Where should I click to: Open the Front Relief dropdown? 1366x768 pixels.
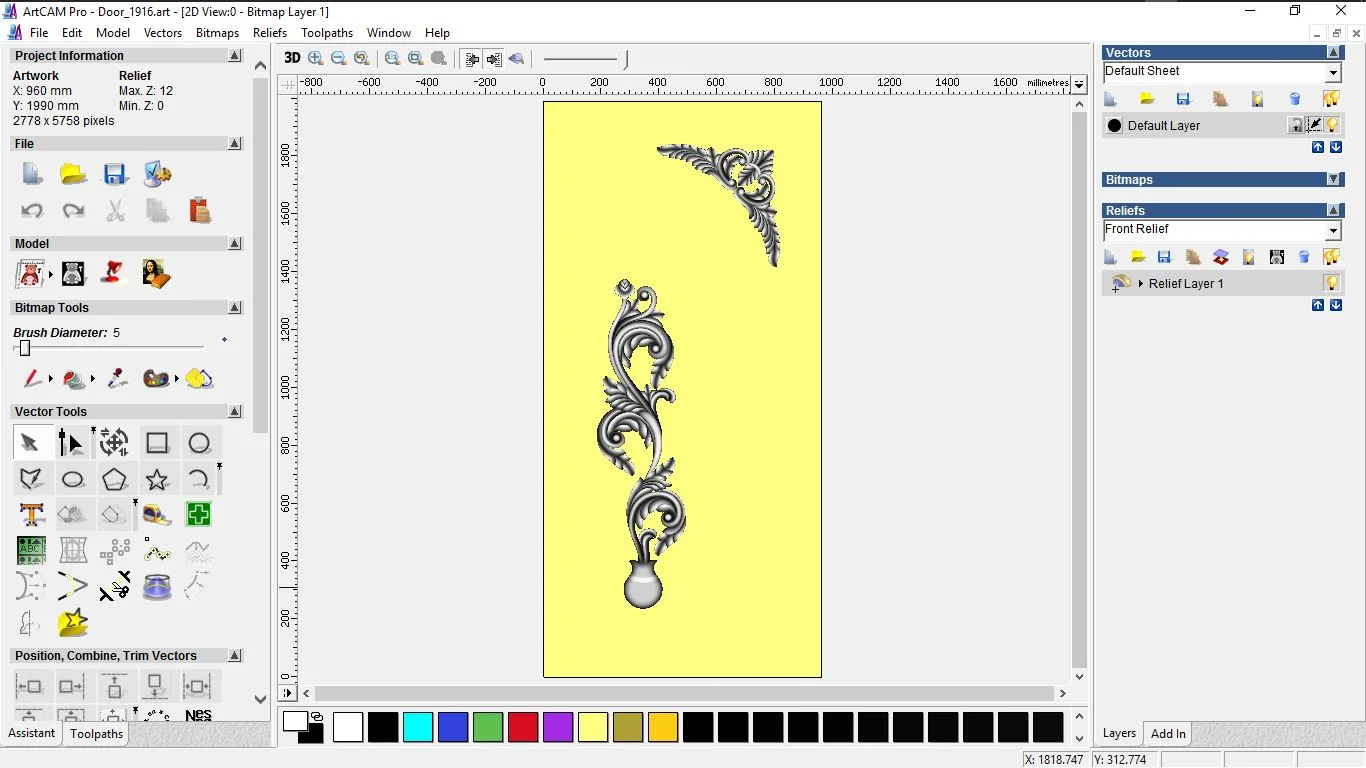pyautogui.click(x=1333, y=230)
